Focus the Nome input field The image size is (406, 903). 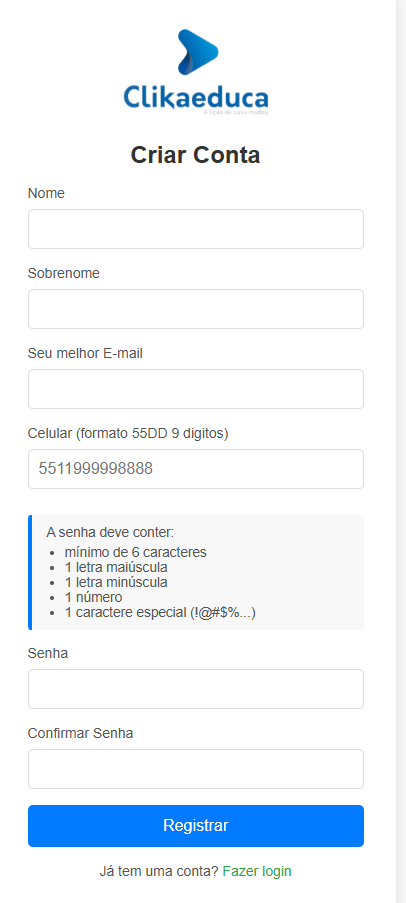(x=196, y=229)
